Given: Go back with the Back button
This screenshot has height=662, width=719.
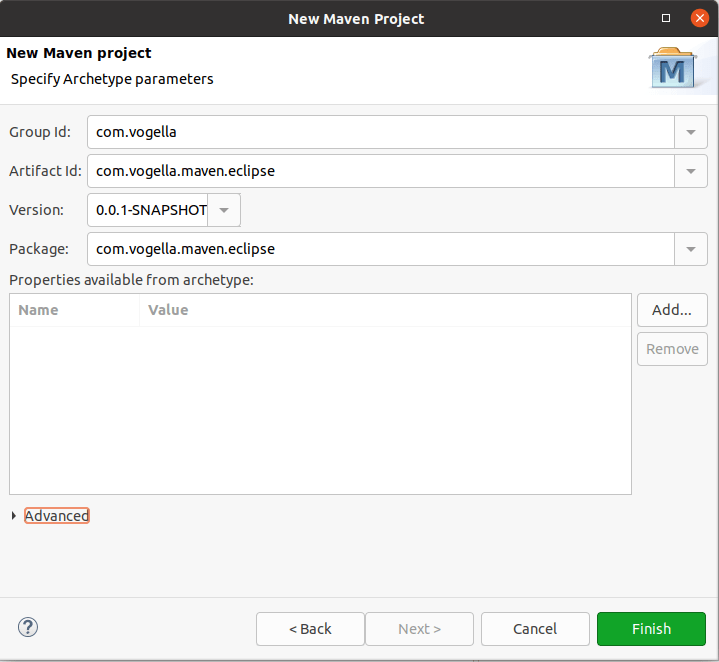Looking at the screenshot, I should [x=310, y=629].
